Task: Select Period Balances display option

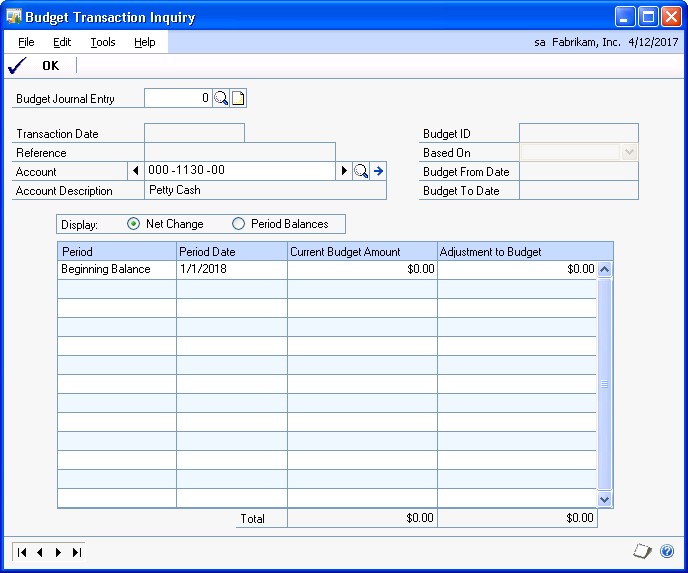Action: click(238, 224)
